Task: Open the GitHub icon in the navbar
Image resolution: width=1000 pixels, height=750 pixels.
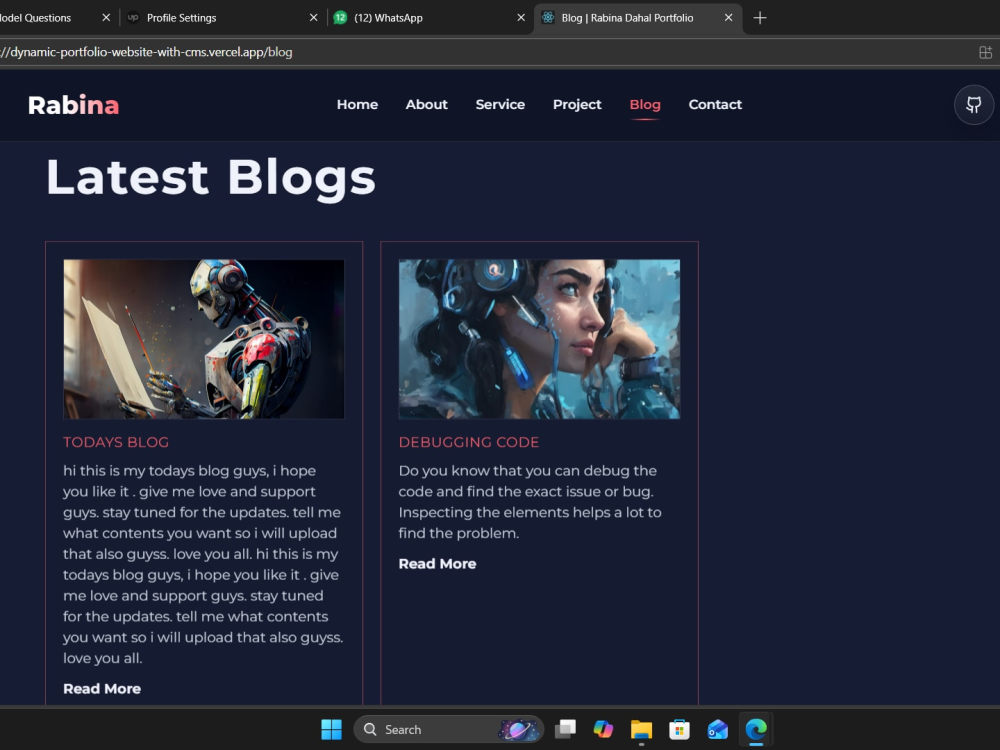Action: click(x=973, y=105)
